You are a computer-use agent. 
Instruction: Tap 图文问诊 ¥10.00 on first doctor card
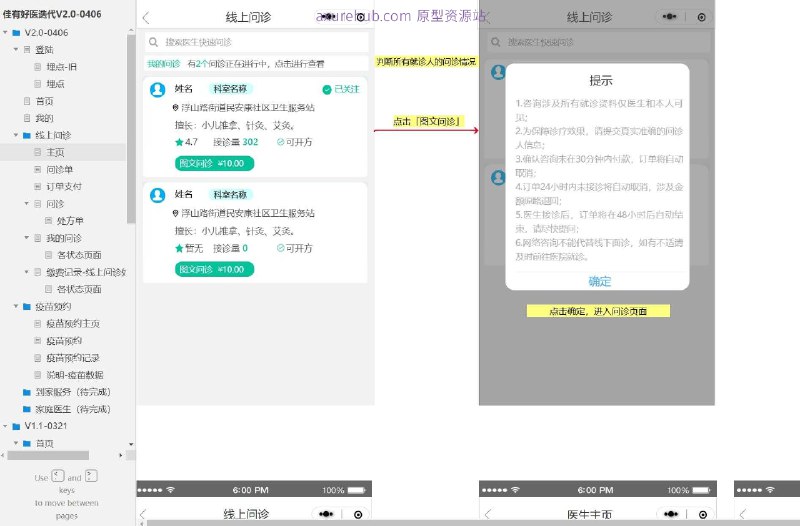(x=214, y=163)
